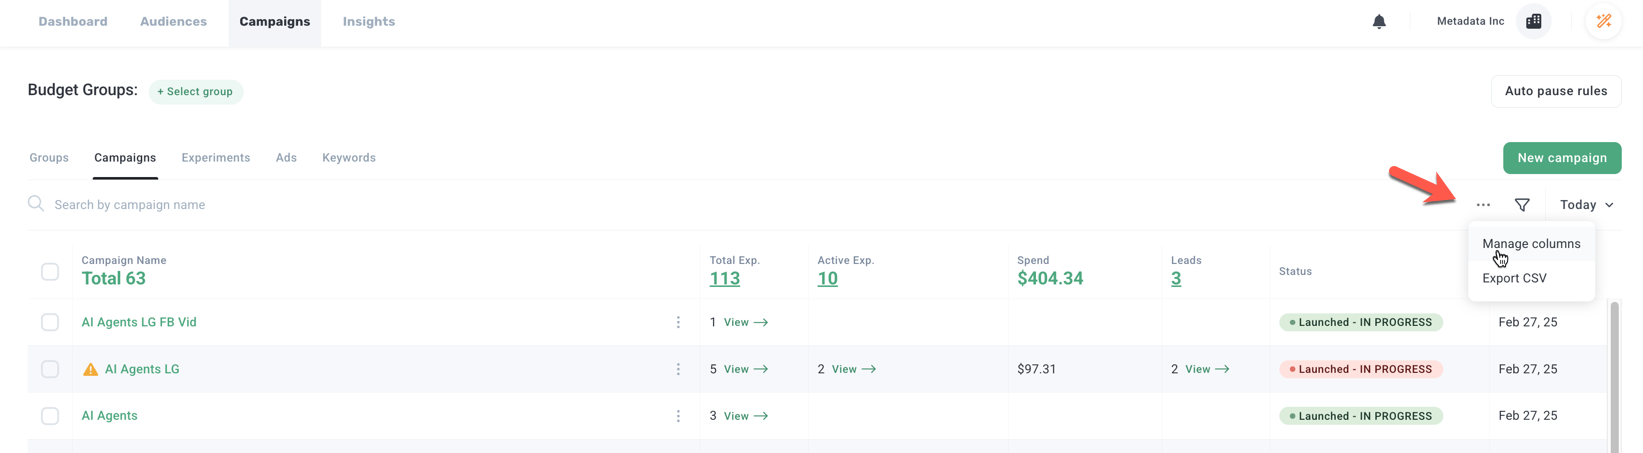Viewport: 1643px width, 453px height.
Task: Open the Select group budget picker
Action: (195, 92)
